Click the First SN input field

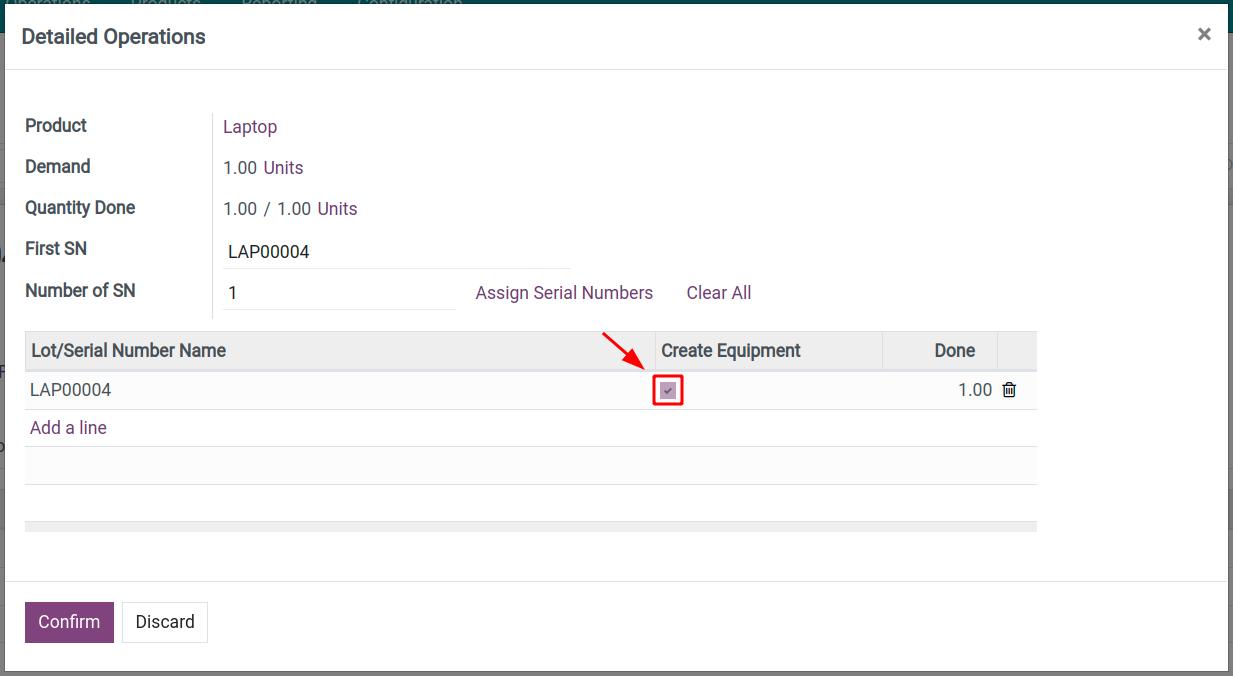click(x=350, y=251)
